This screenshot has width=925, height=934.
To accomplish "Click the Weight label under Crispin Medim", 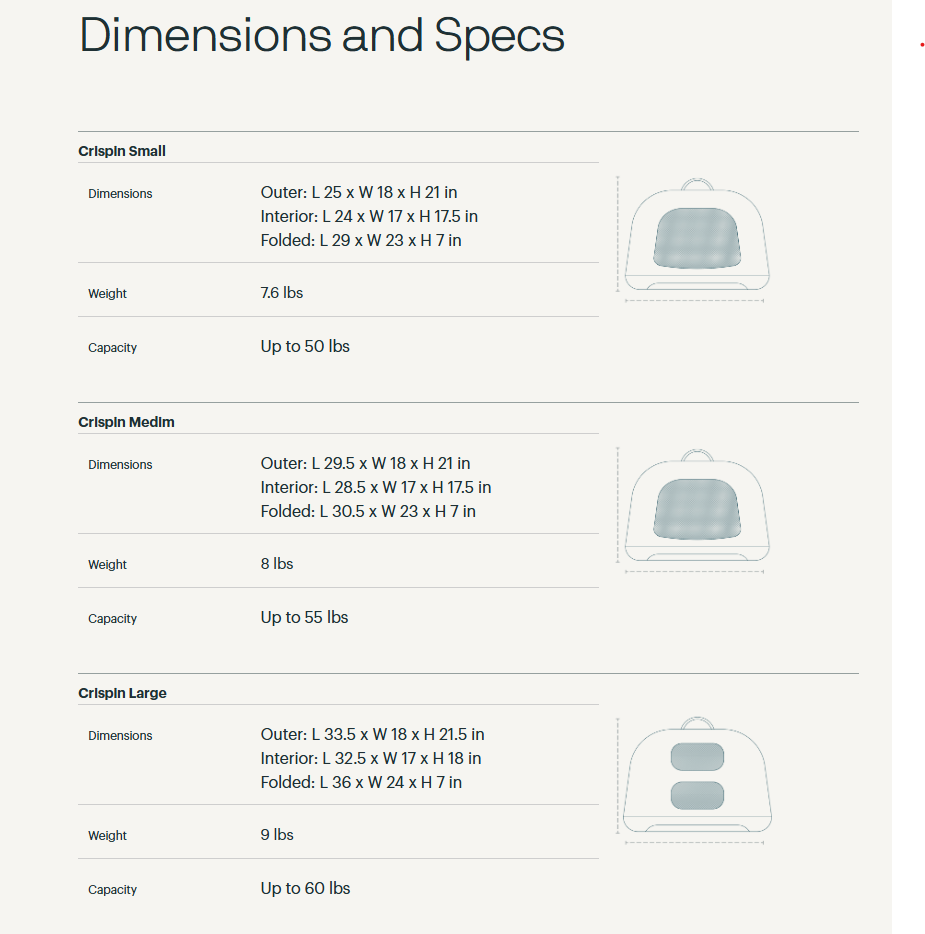I will point(107,565).
